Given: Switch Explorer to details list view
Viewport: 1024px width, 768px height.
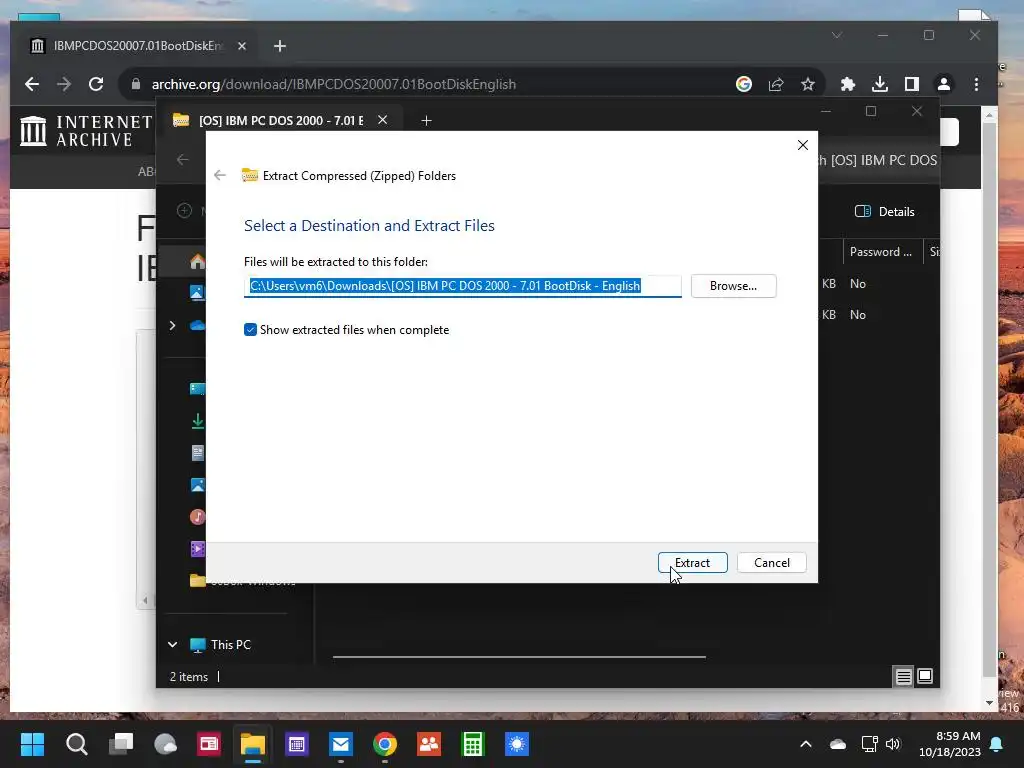Looking at the screenshot, I should pyautogui.click(x=903, y=676).
